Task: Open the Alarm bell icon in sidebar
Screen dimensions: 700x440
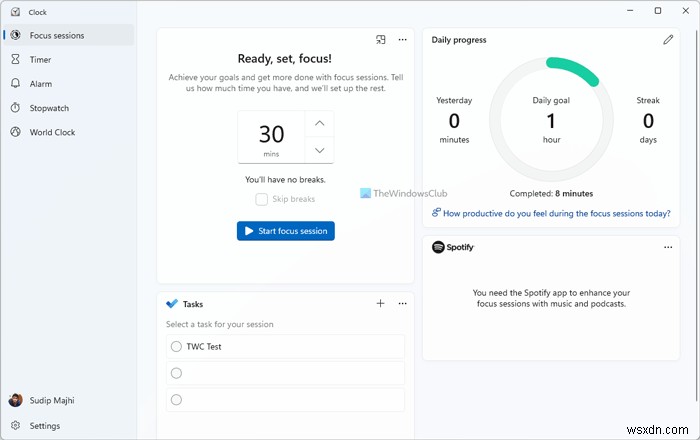Action: click(16, 84)
